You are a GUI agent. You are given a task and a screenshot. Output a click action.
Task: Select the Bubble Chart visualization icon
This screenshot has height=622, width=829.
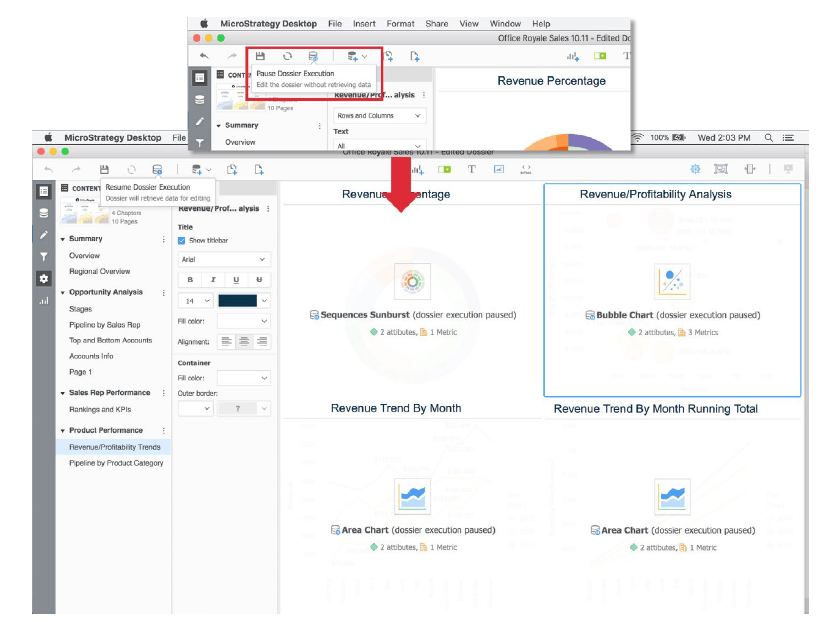click(672, 282)
